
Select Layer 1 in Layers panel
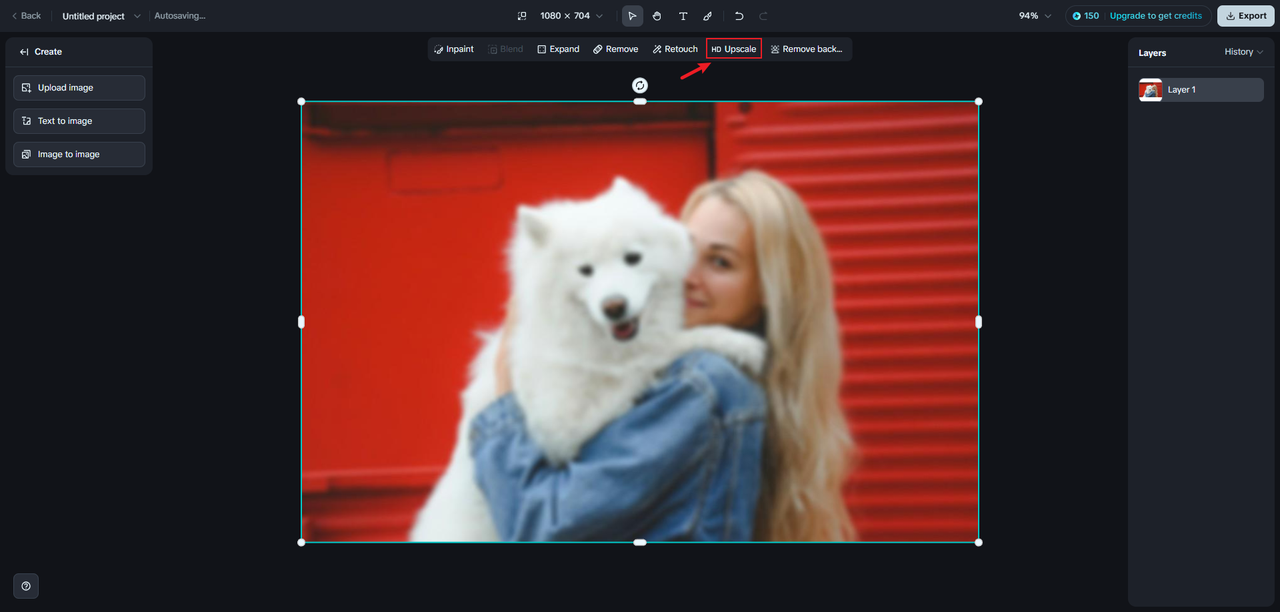pos(1200,90)
